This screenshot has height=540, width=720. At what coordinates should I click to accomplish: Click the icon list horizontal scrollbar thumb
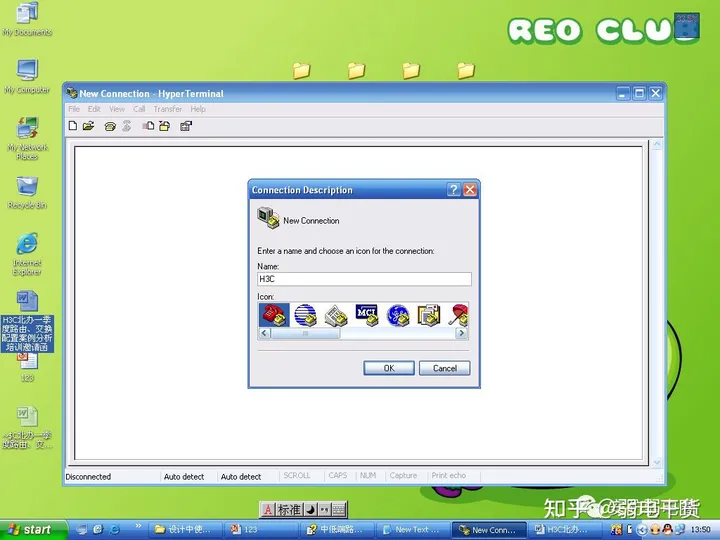pyautogui.click(x=305, y=333)
